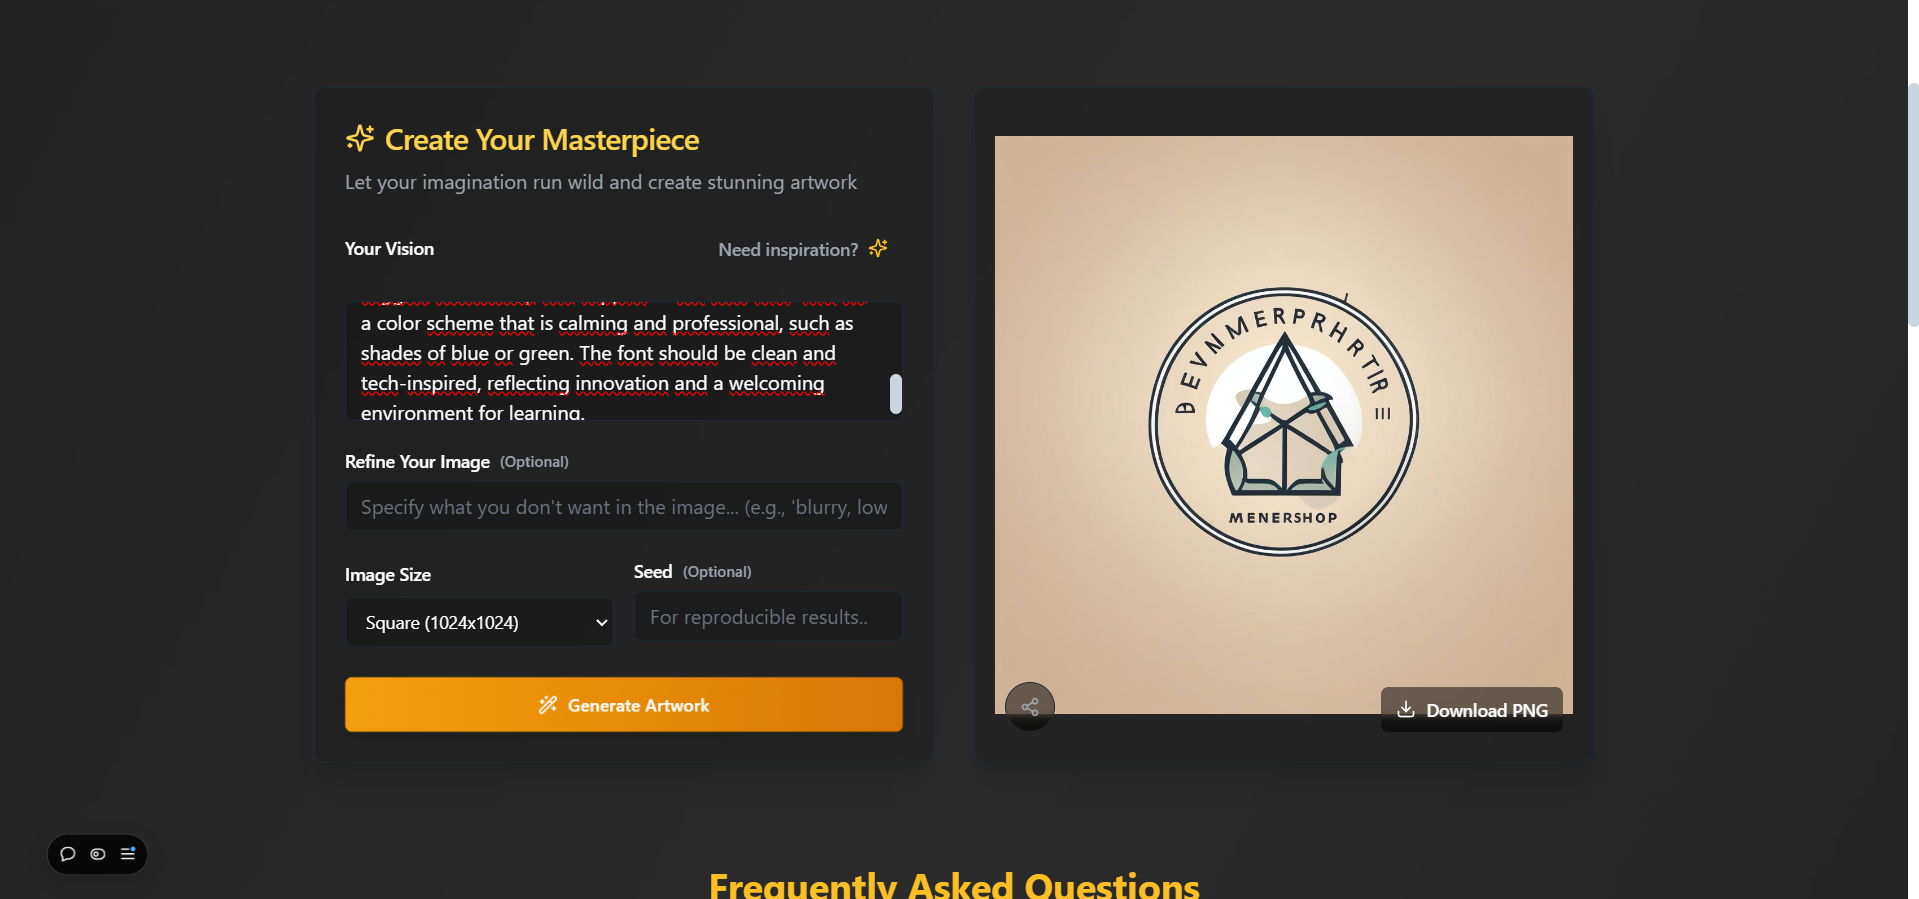Open the Image Size Square (1024x1024) dropdown
Screen dimensions: 1919x899
coord(479,622)
